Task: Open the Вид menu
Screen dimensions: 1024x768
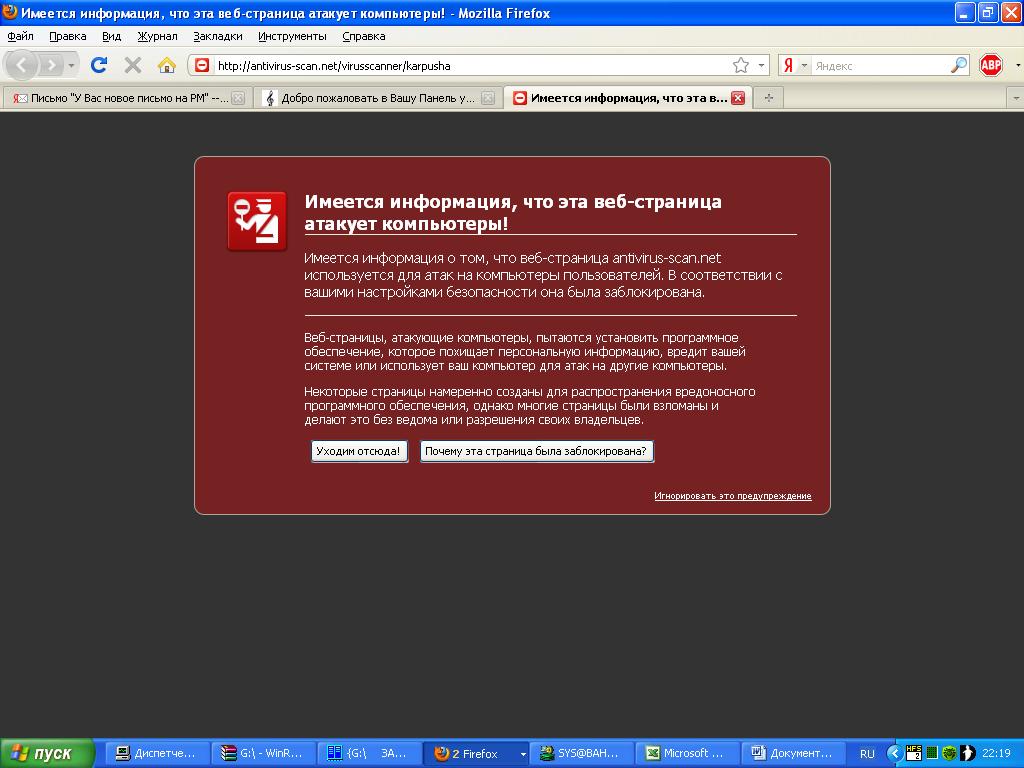Action: pos(112,37)
